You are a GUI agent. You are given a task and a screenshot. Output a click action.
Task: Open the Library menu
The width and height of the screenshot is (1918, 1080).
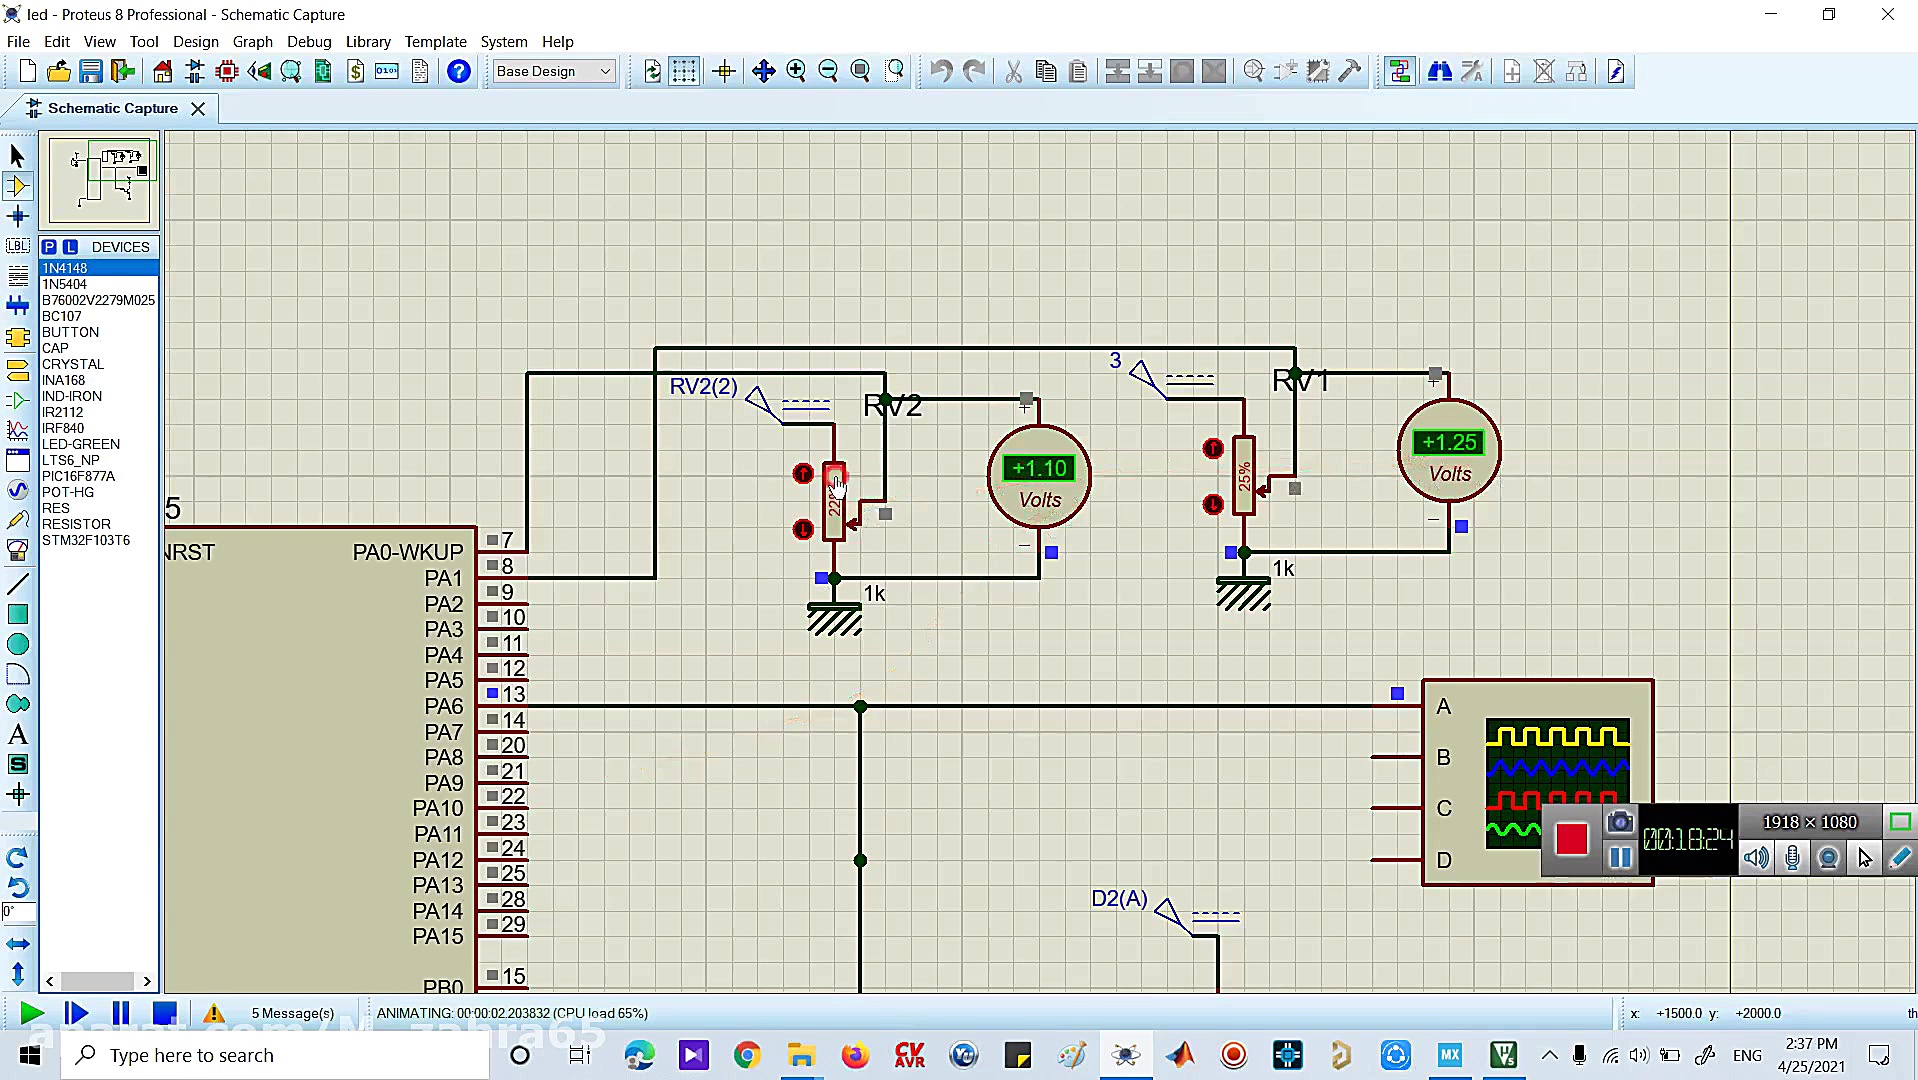click(x=368, y=42)
